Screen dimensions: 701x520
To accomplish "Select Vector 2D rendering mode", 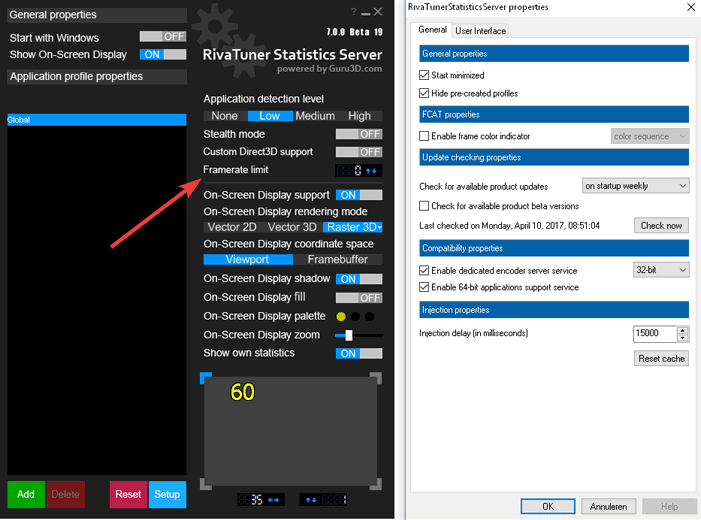I will (x=232, y=228).
